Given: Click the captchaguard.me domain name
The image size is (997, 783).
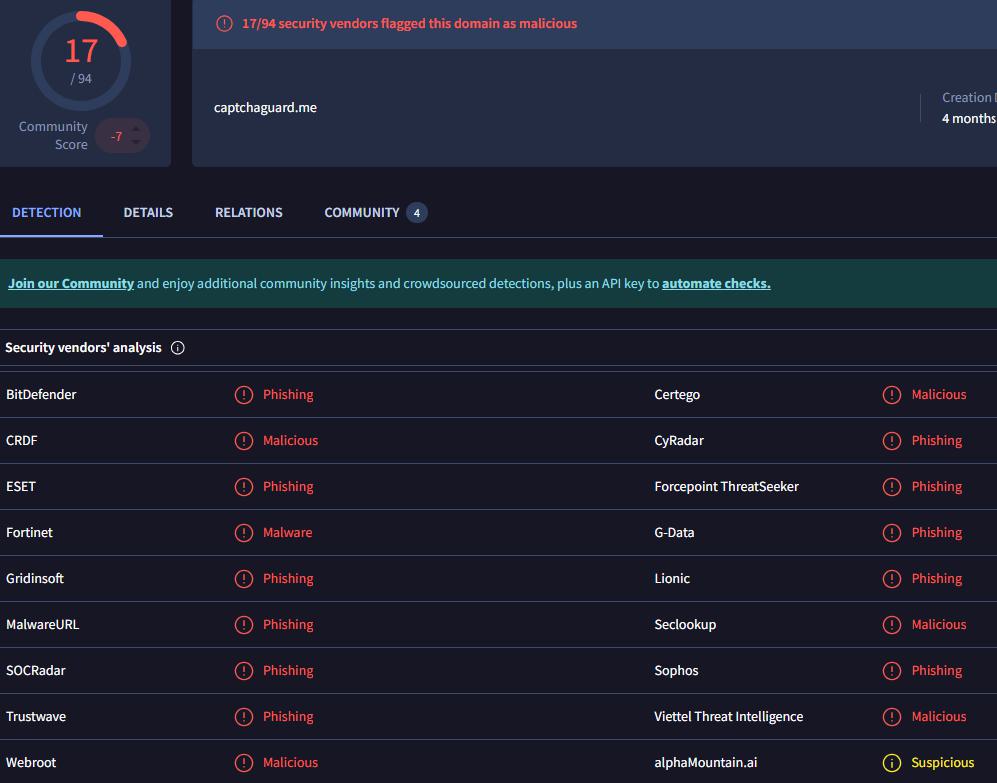Looking at the screenshot, I should [265, 108].
